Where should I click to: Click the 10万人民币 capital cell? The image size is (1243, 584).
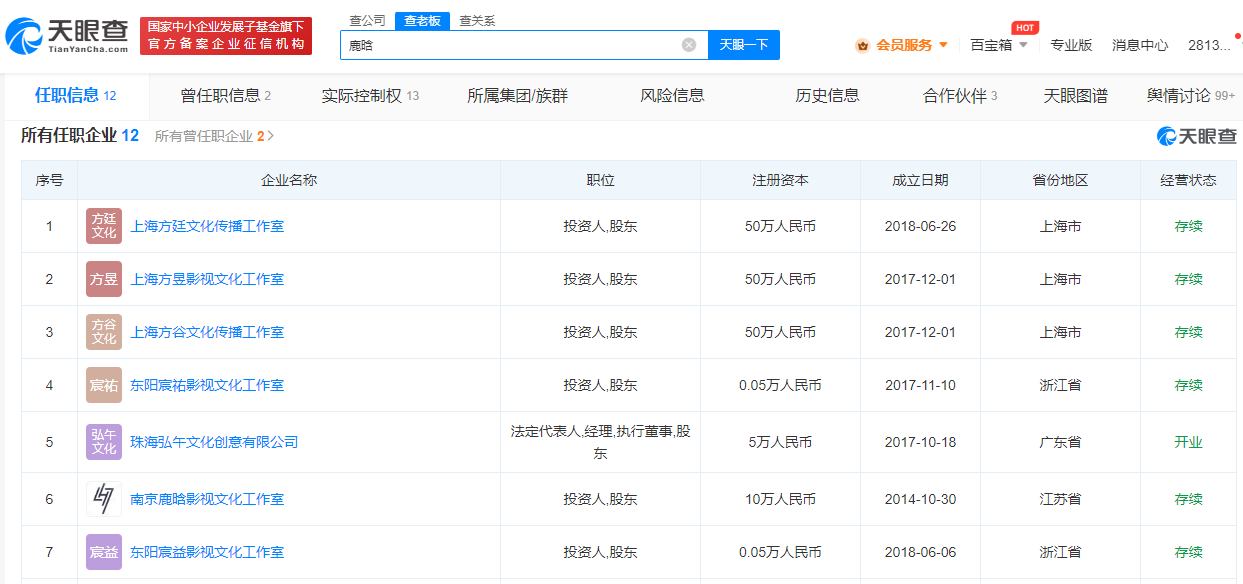click(780, 499)
